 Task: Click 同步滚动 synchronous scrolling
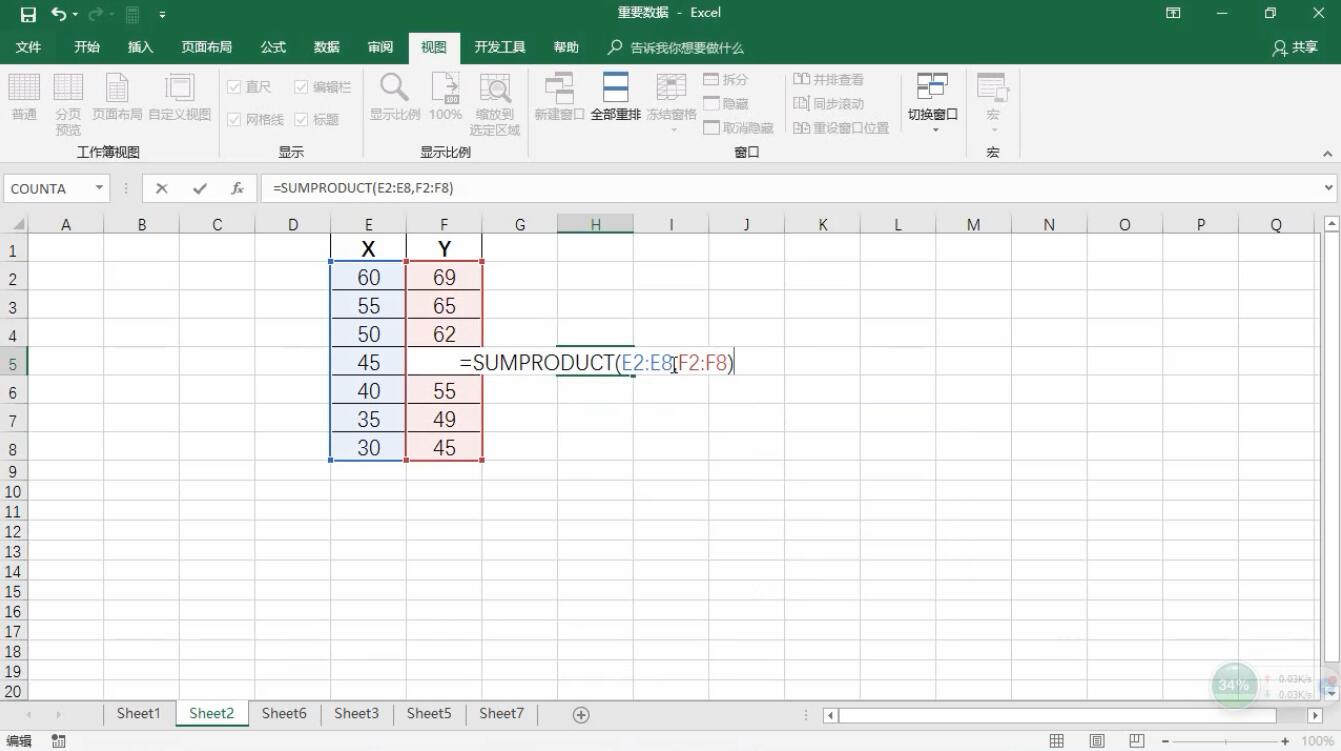tap(828, 104)
